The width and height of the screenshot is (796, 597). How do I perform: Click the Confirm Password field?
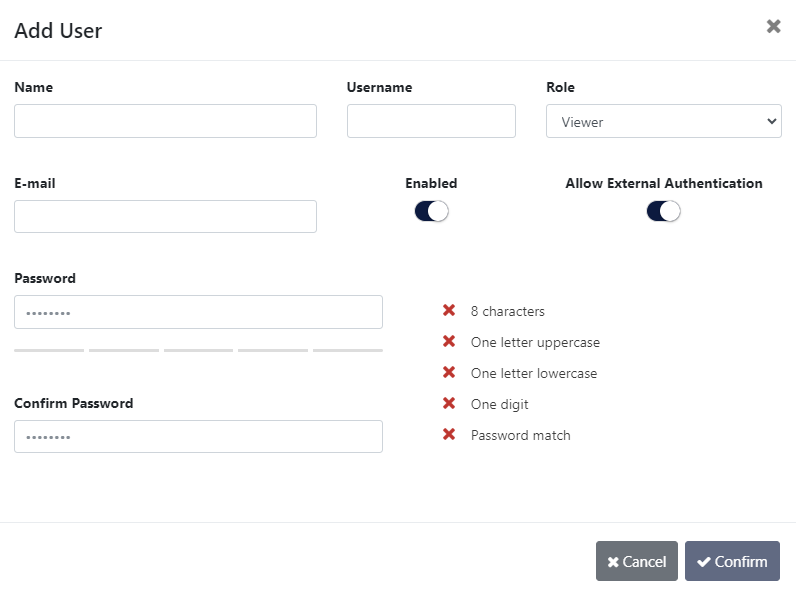pos(198,436)
